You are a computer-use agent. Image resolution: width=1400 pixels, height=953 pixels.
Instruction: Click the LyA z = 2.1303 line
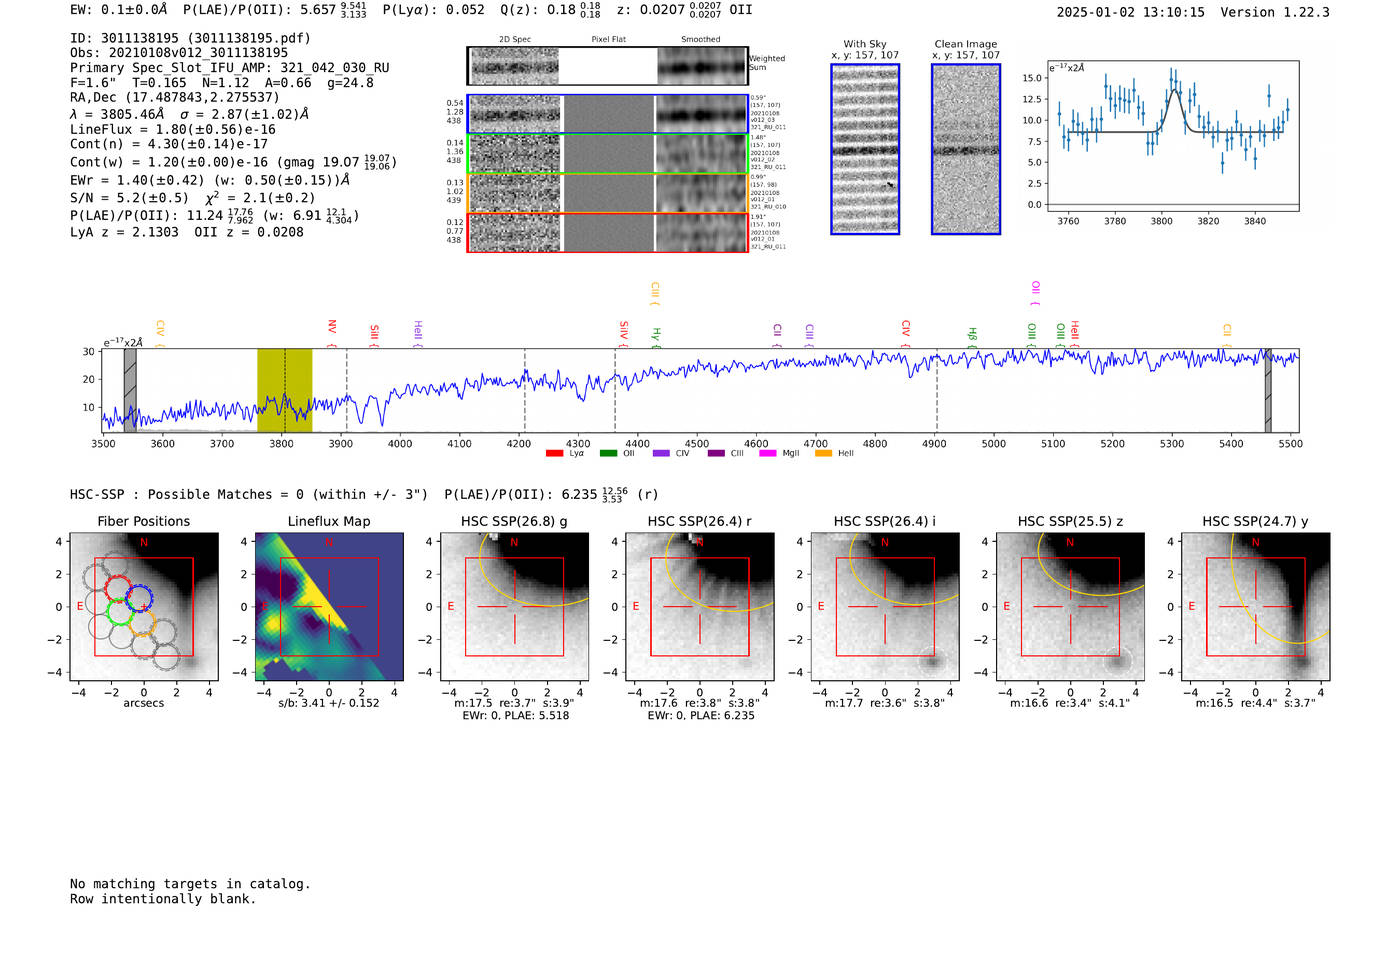click(x=125, y=232)
